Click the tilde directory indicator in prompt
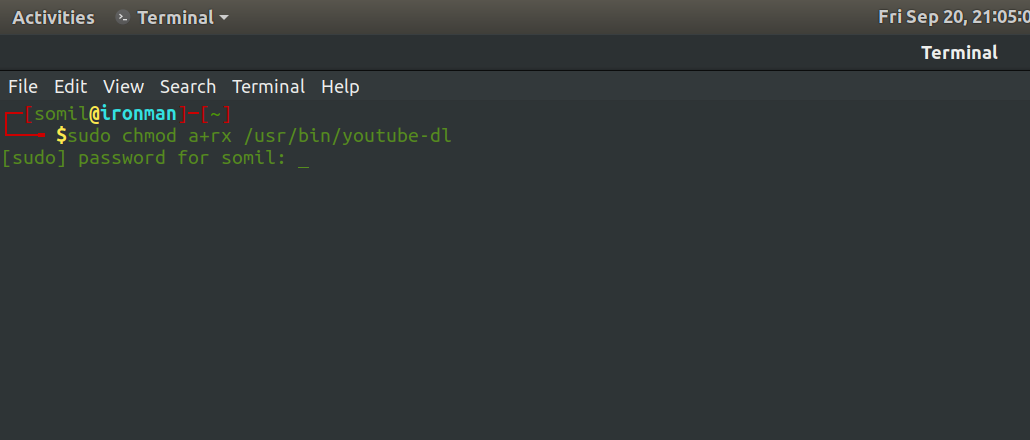 tap(215, 114)
